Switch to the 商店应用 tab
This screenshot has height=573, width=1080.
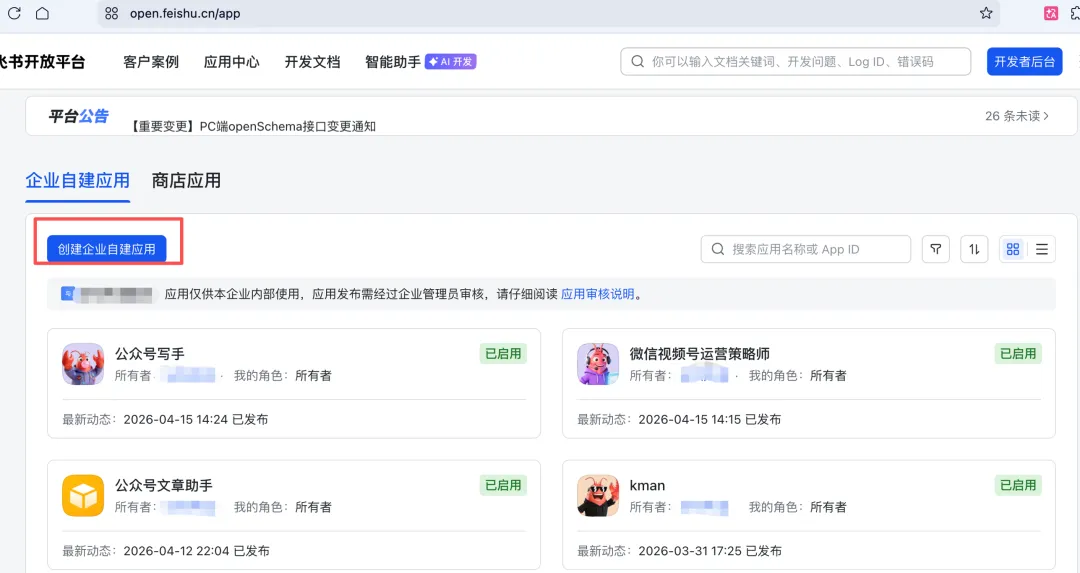coord(186,180)
